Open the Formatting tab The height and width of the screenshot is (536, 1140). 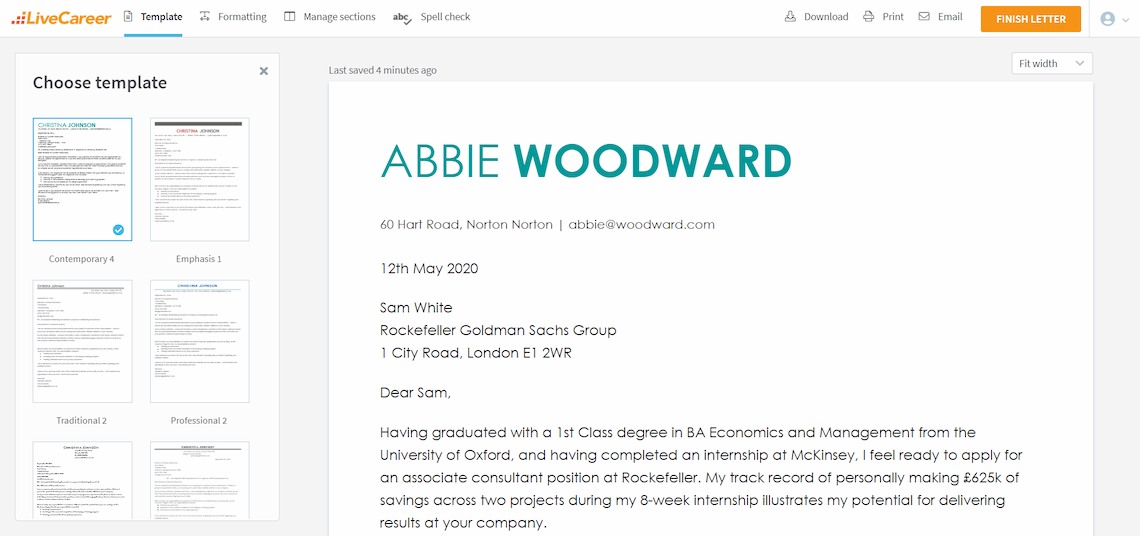(x=233, y=17)
